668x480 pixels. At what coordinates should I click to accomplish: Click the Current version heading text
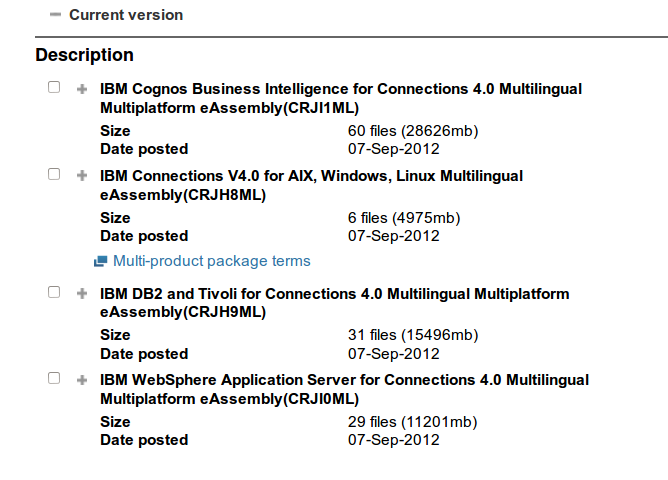point(126,15)
